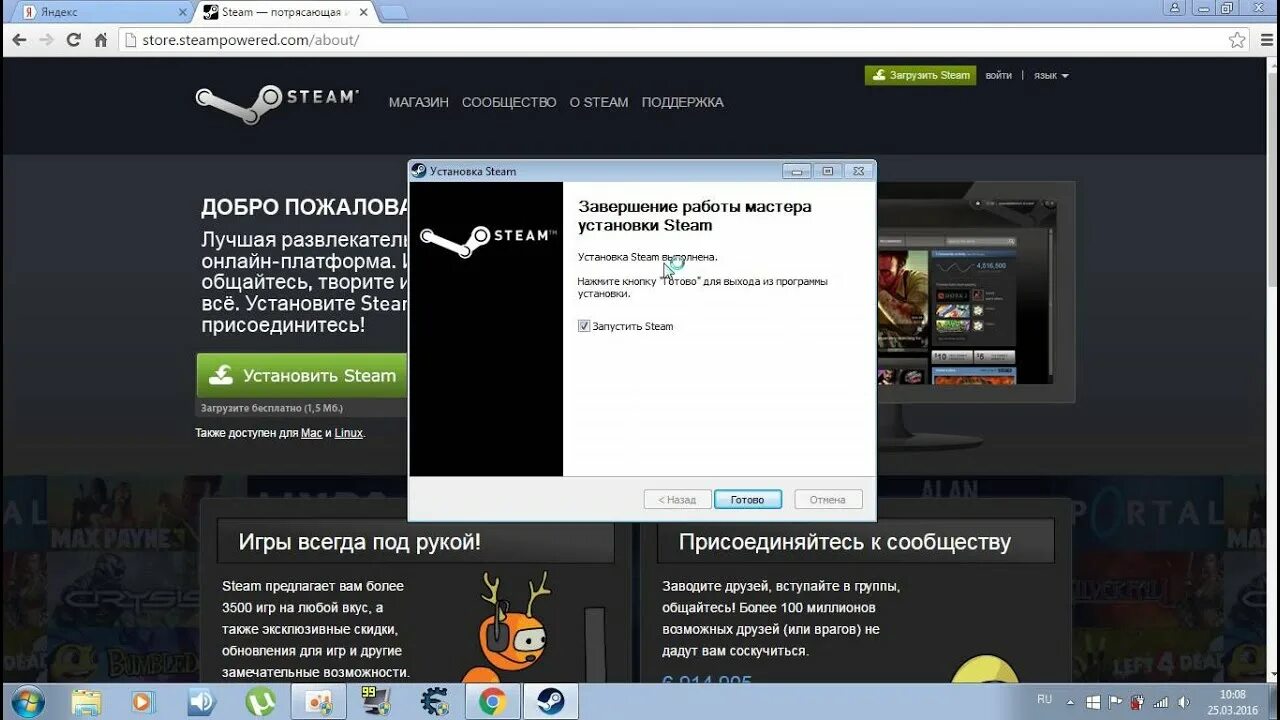Click the Игры всегда под рукой! heading
This screenshot has height=720, width=1280.
pos(360,542)
